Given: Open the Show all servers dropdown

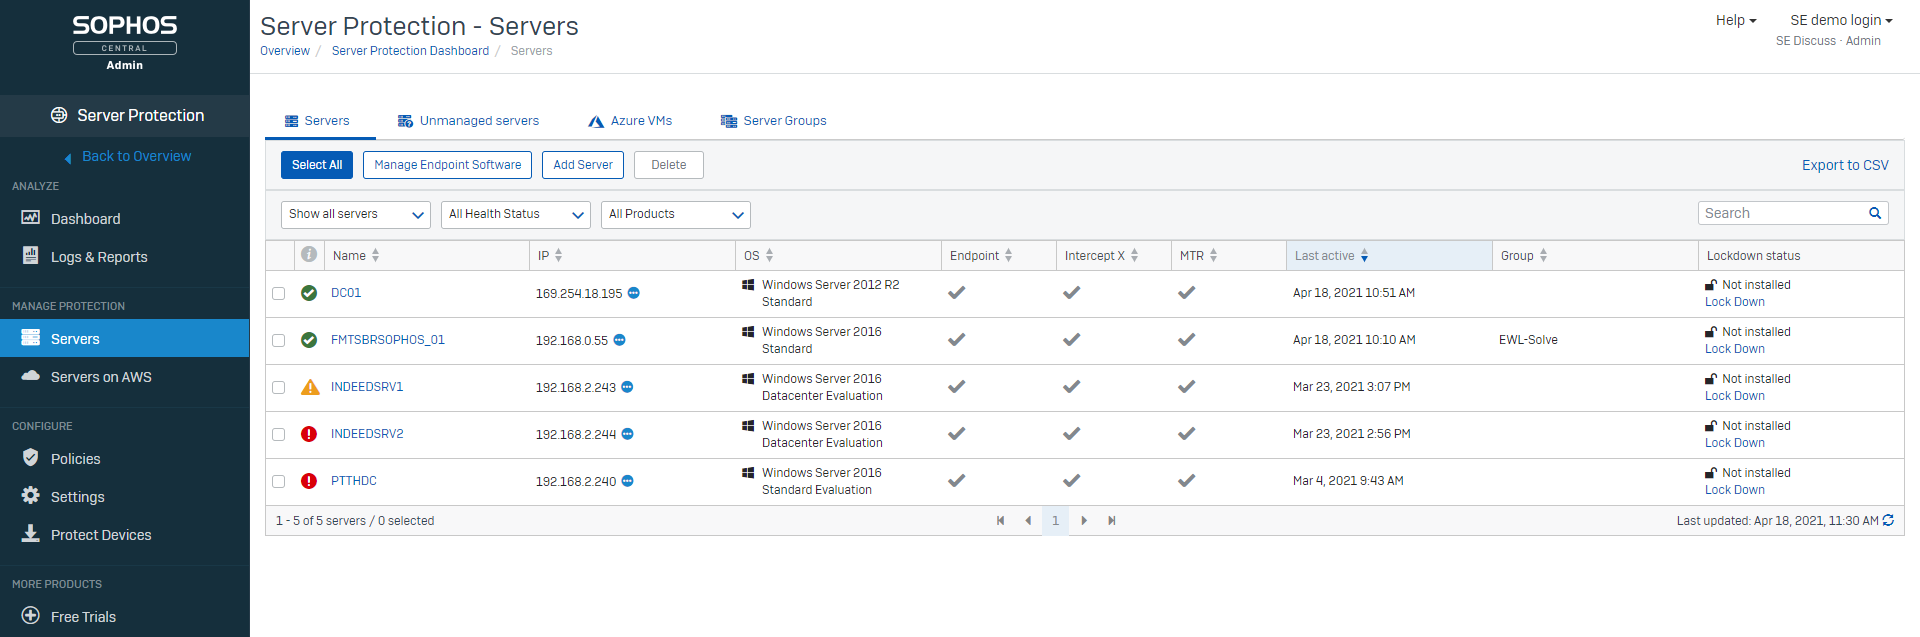Looking at the screenshot, I should [355, 214].
